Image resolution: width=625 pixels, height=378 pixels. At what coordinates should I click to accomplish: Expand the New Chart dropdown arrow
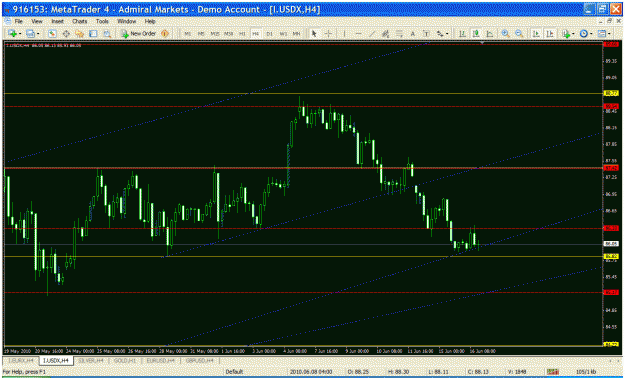click(x=20, y=34)
